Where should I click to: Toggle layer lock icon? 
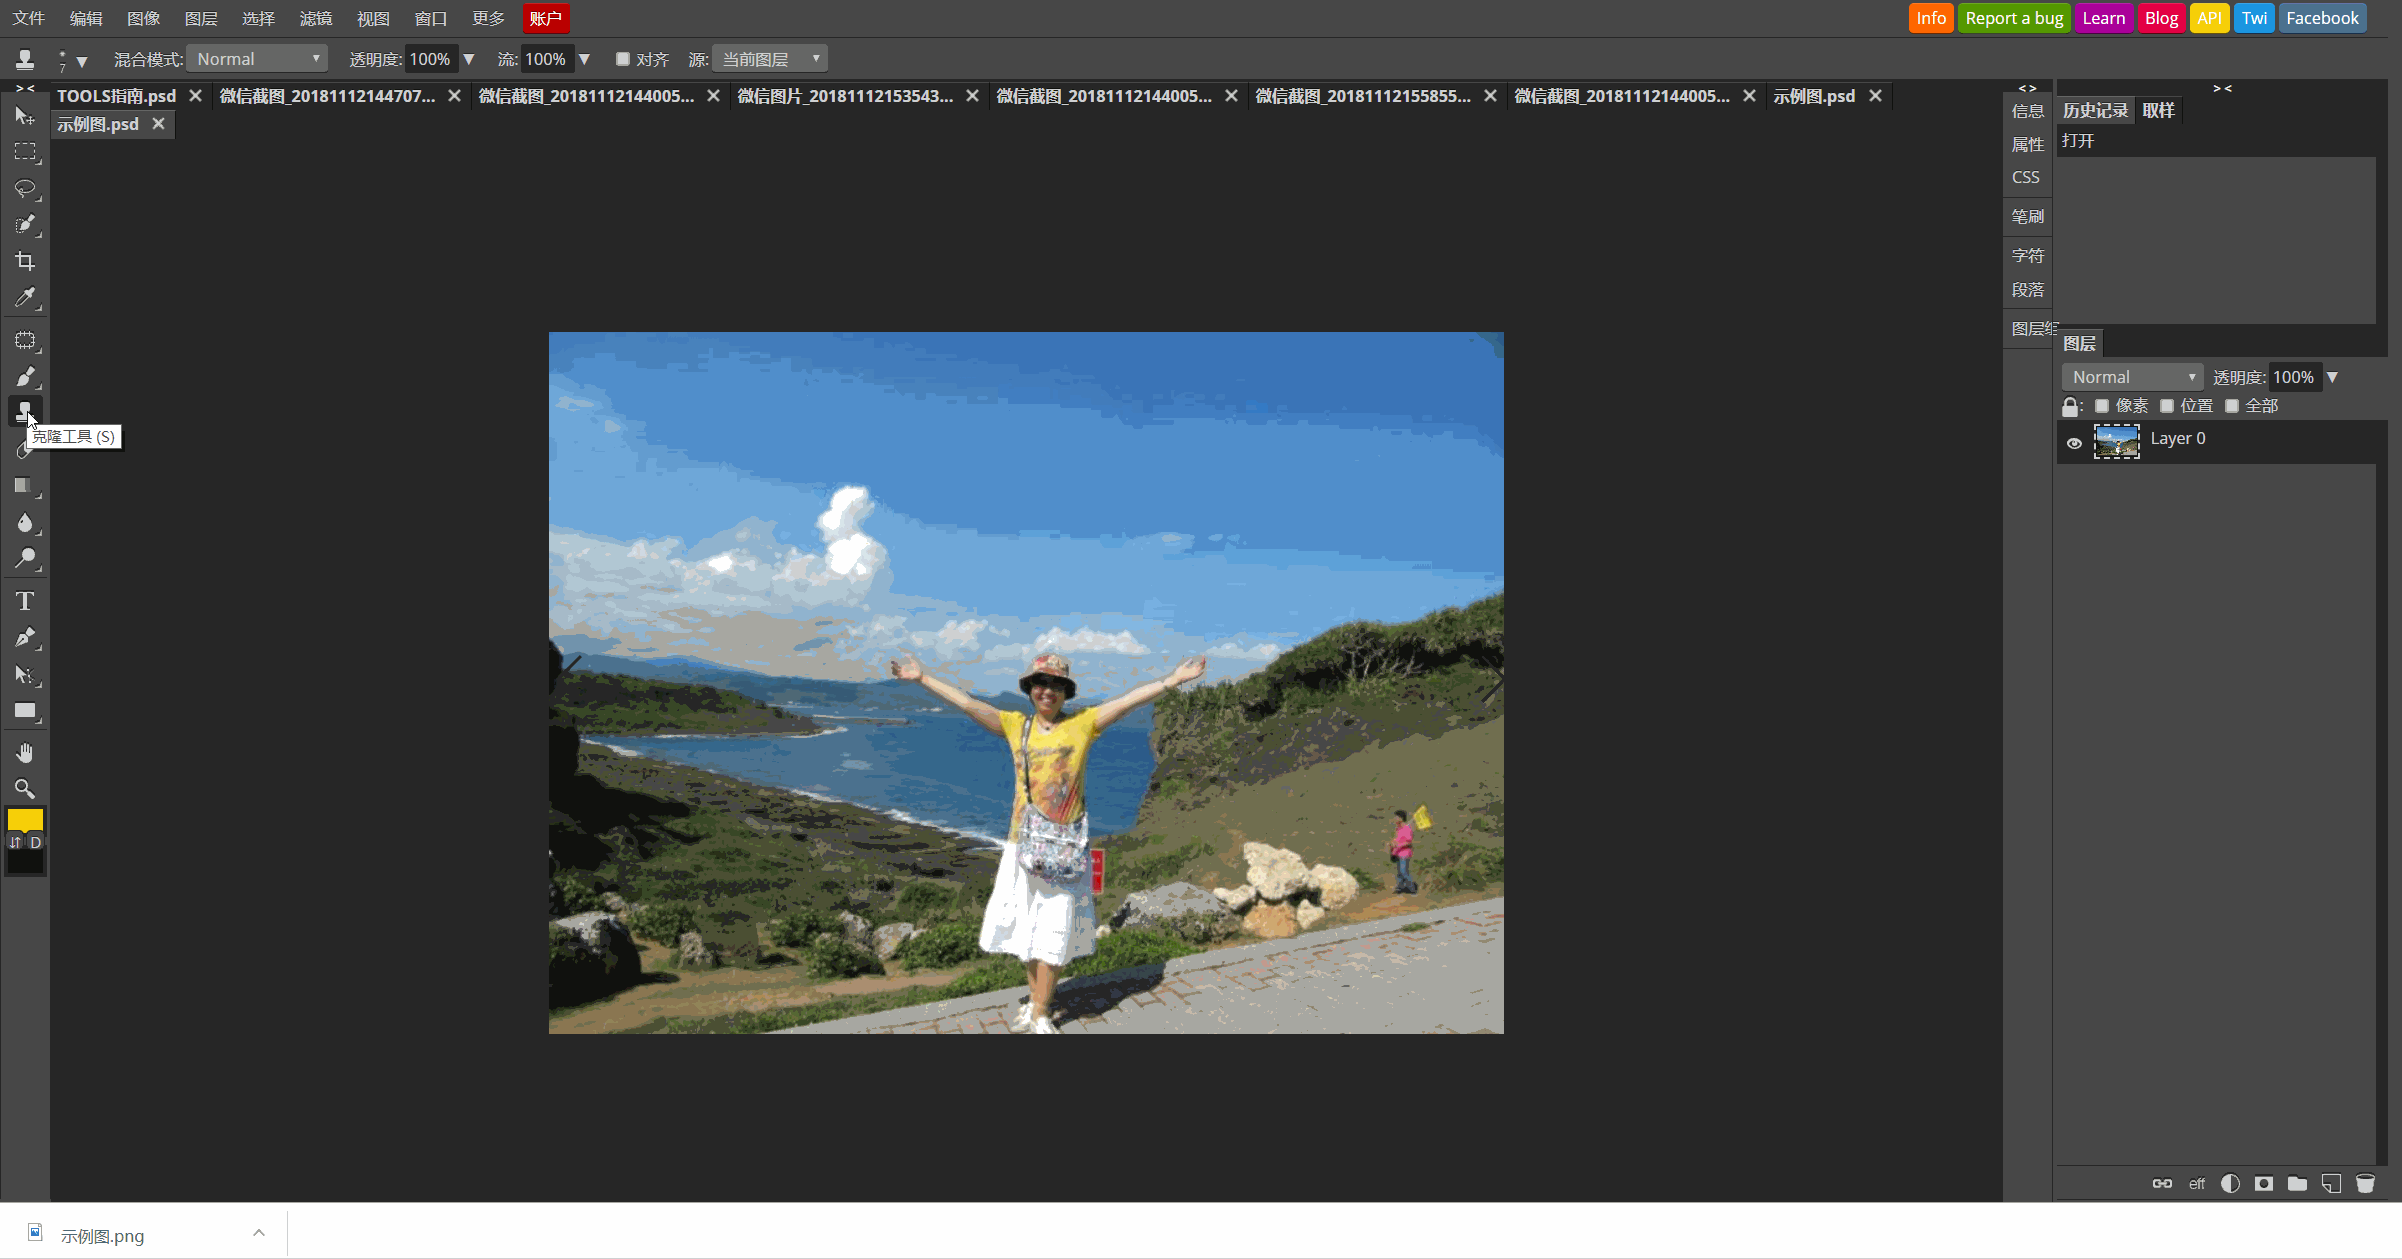2070,405
